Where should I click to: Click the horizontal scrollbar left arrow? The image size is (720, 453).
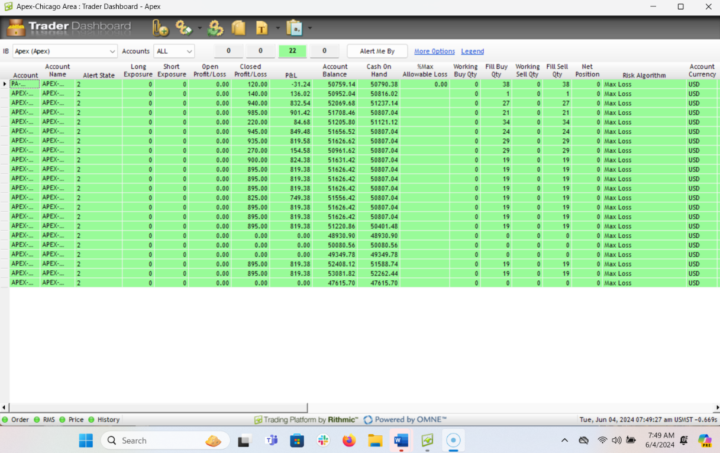pyautogui.click(x=4, y=407)
